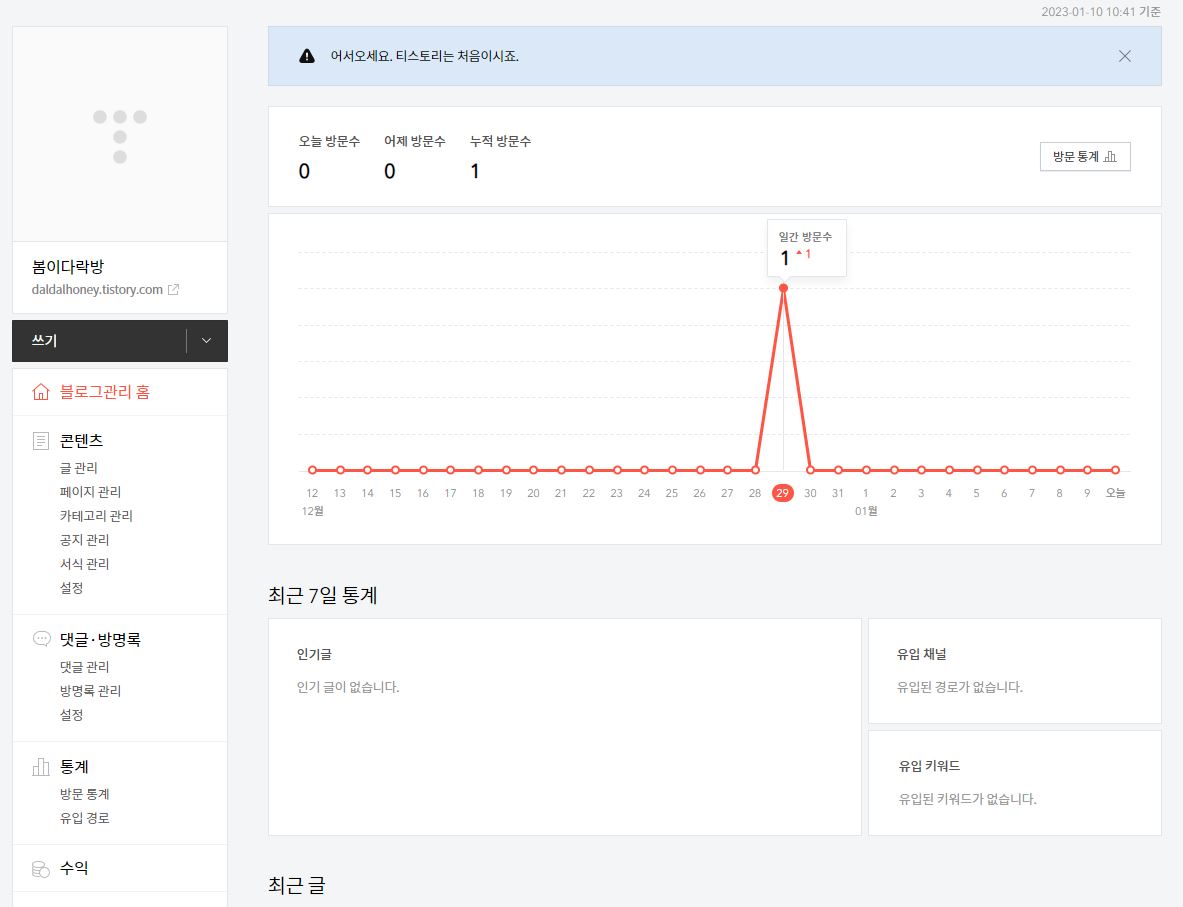Image resolution: width=1183 pixels, height=907 pixels.
Task: Click the 댓글·방명록 section heading
Action: pos(100,639)
